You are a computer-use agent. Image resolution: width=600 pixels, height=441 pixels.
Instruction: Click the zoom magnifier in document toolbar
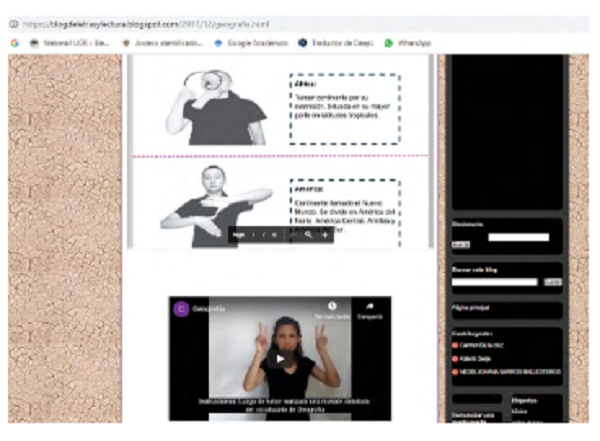[309, 235]
